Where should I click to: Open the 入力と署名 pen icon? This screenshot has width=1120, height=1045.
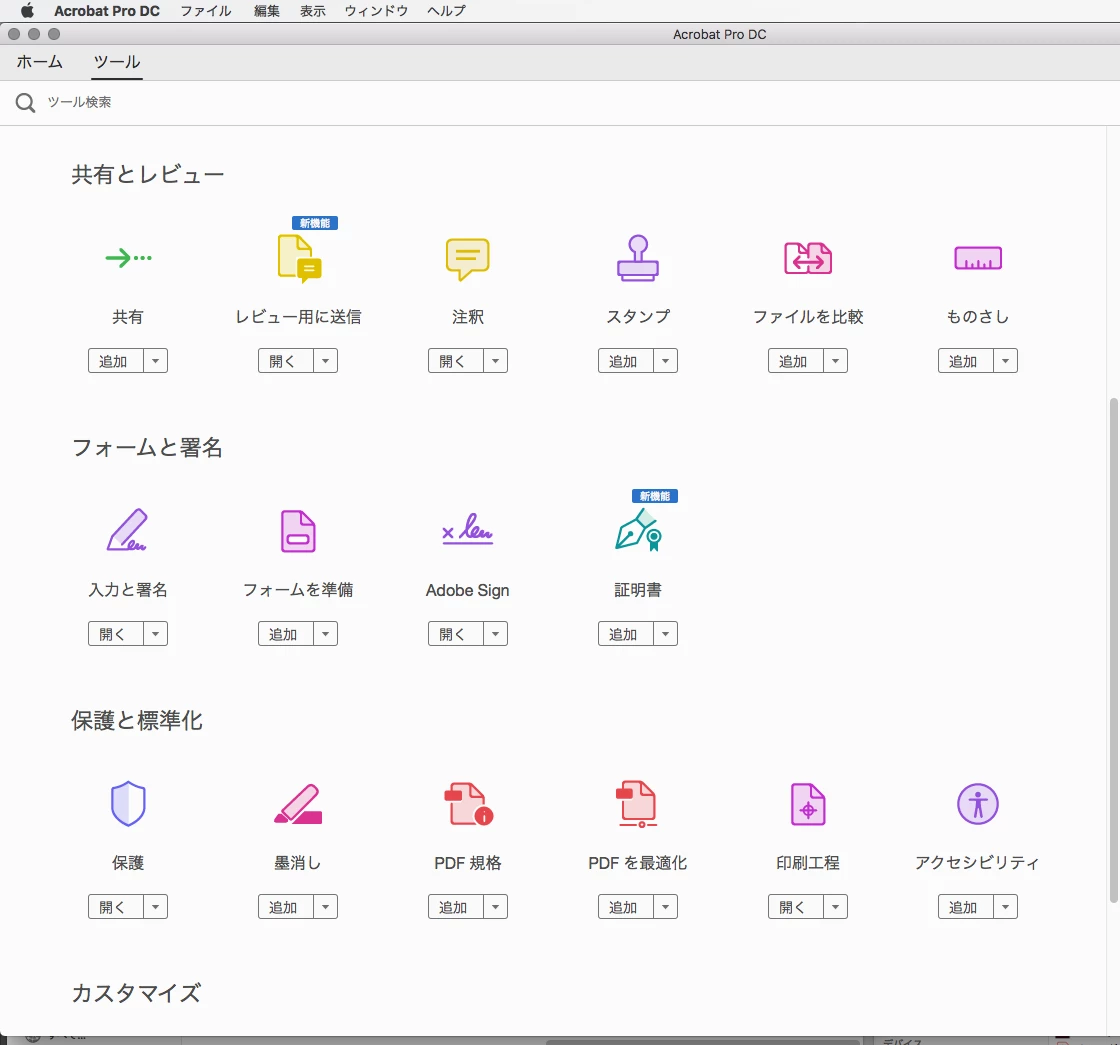click(x=127, y=530)
